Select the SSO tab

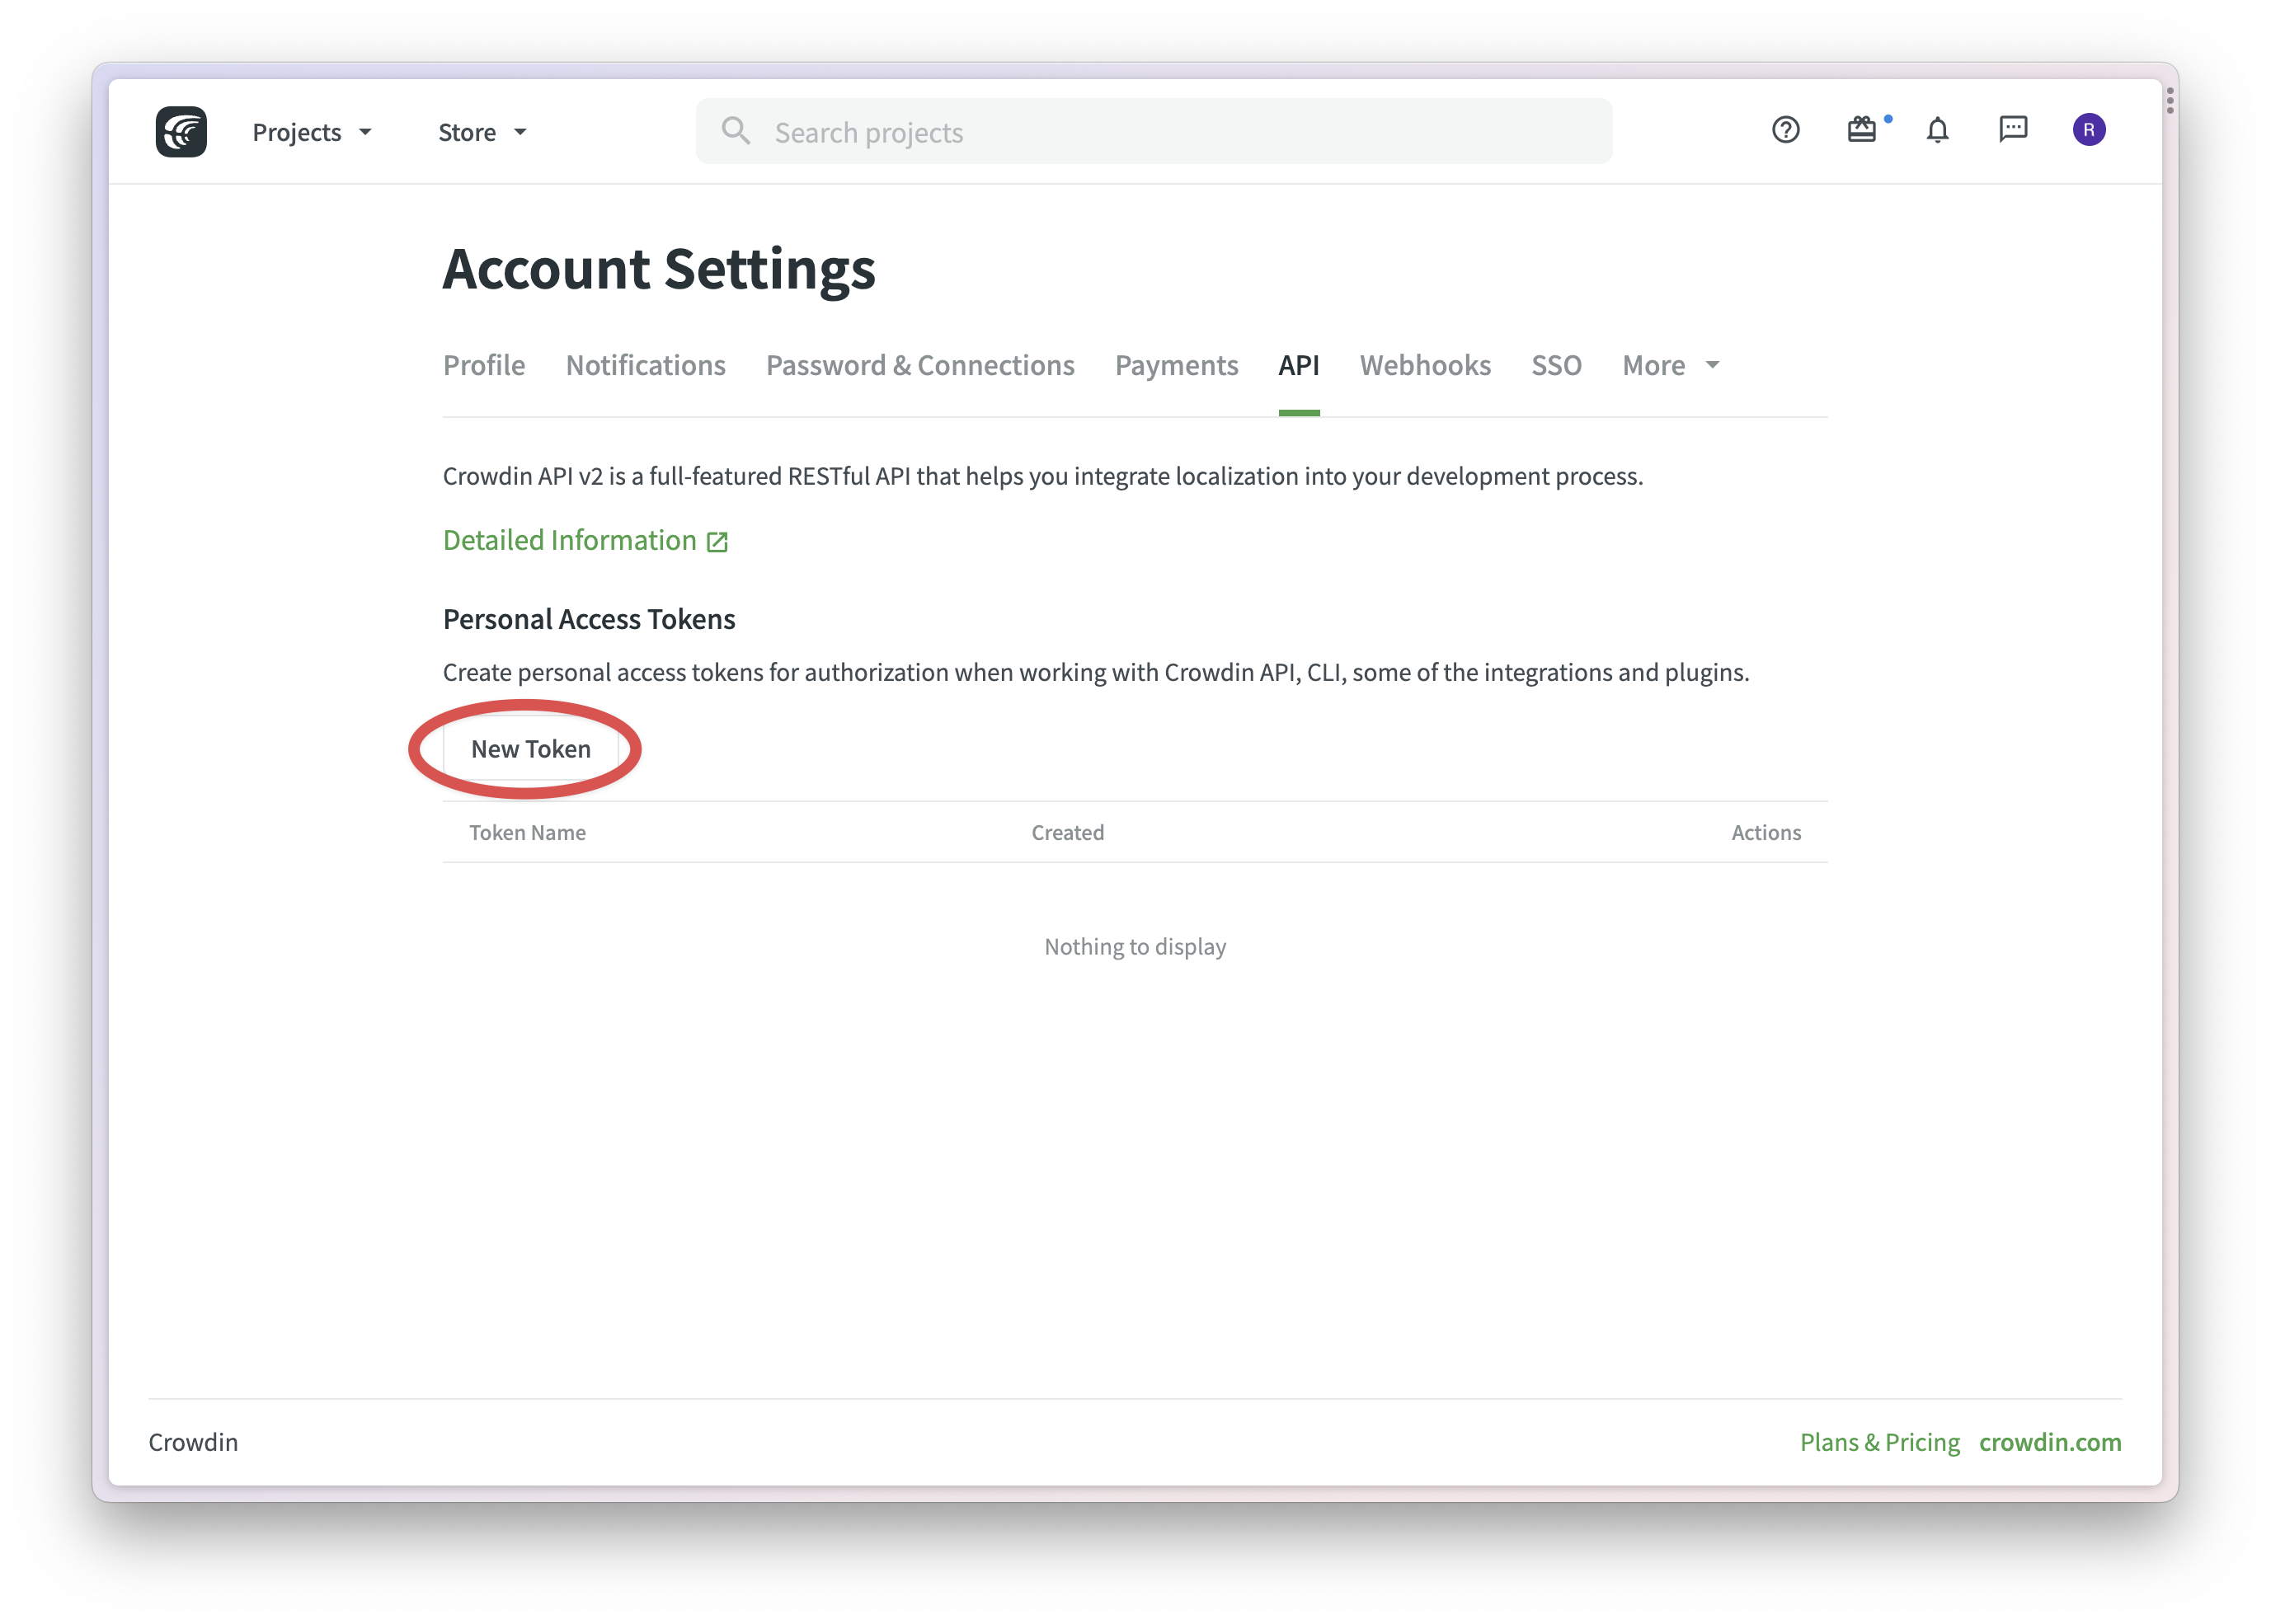(1555, 365)
